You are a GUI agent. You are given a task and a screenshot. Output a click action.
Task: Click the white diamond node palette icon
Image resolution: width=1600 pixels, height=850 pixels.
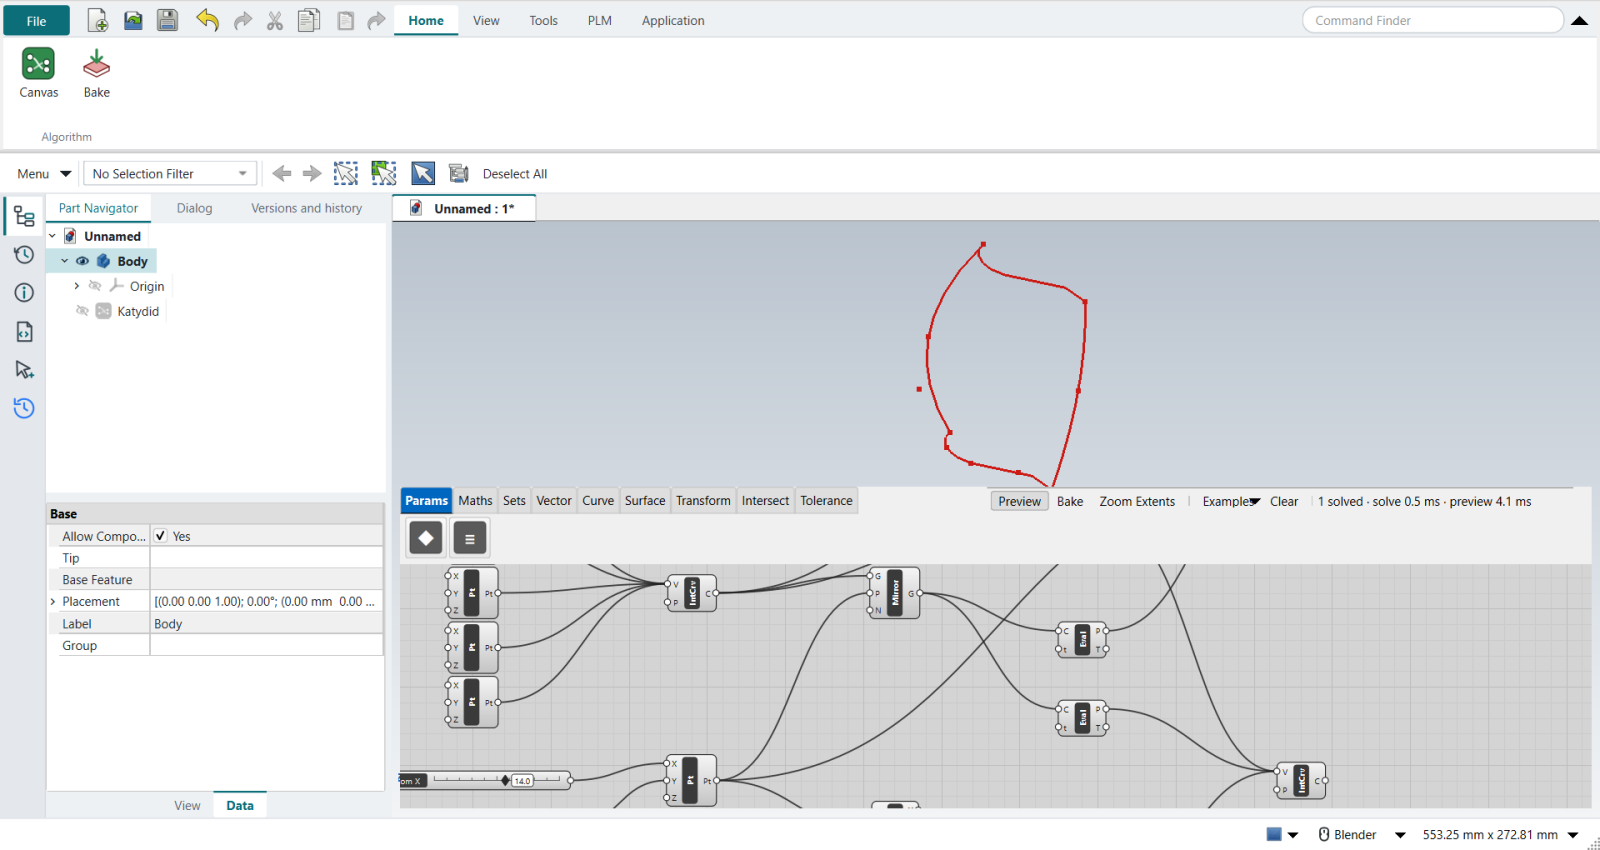click(x=426, y=538)
